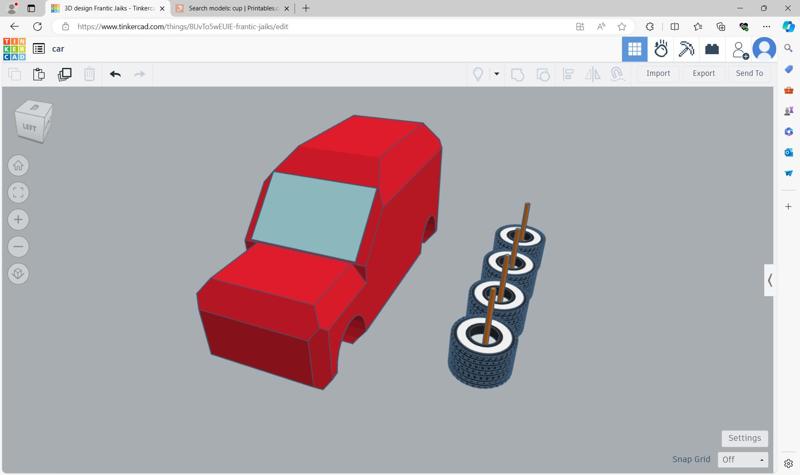
Task: Expand the collapsed shapes panel chevron
Action: 770,281
